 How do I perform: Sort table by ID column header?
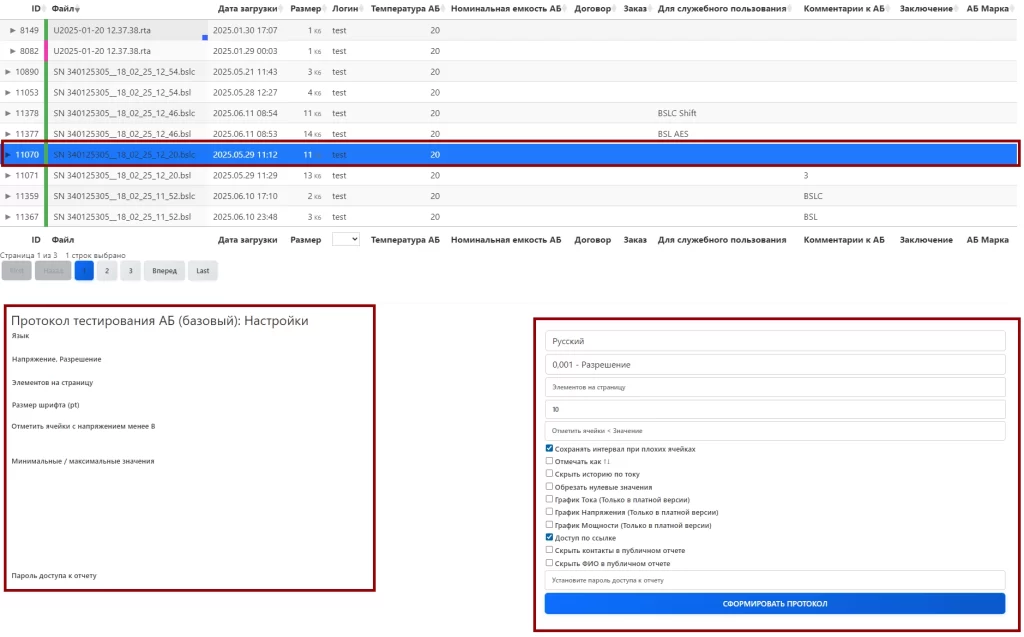point(37,9)
